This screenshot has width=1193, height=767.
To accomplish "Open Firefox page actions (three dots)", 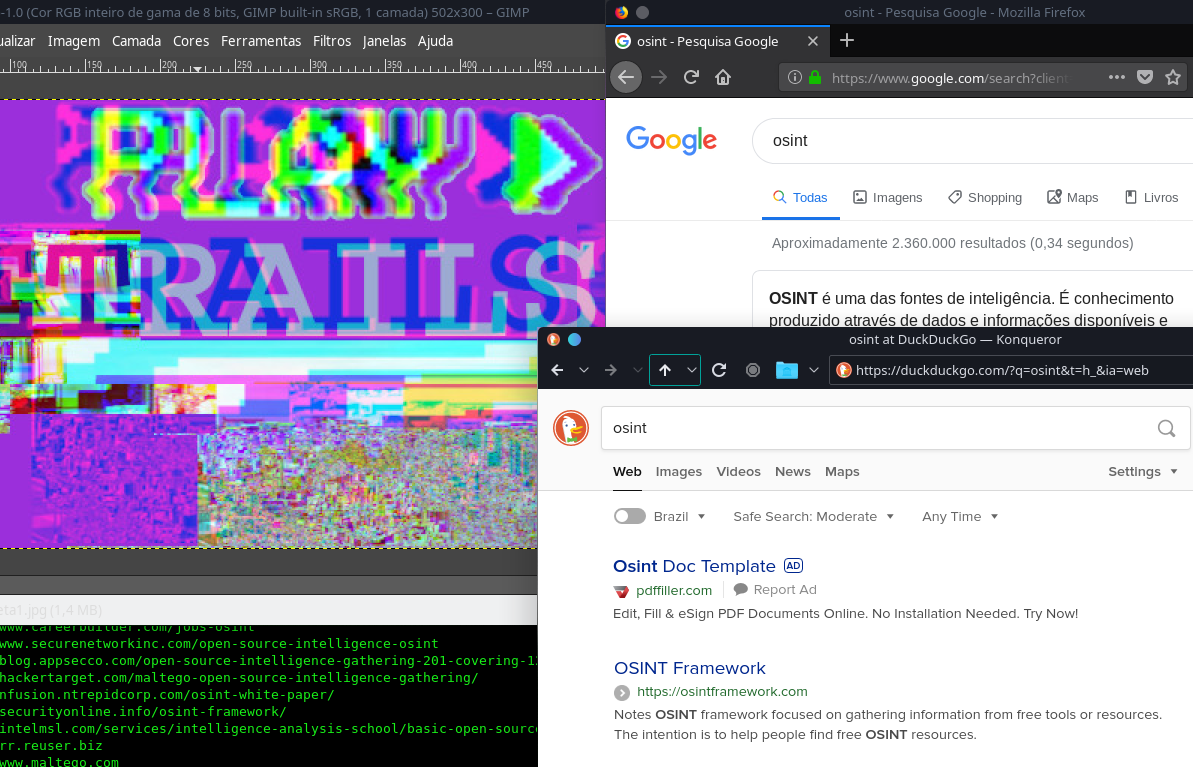I will point(1117,77).
